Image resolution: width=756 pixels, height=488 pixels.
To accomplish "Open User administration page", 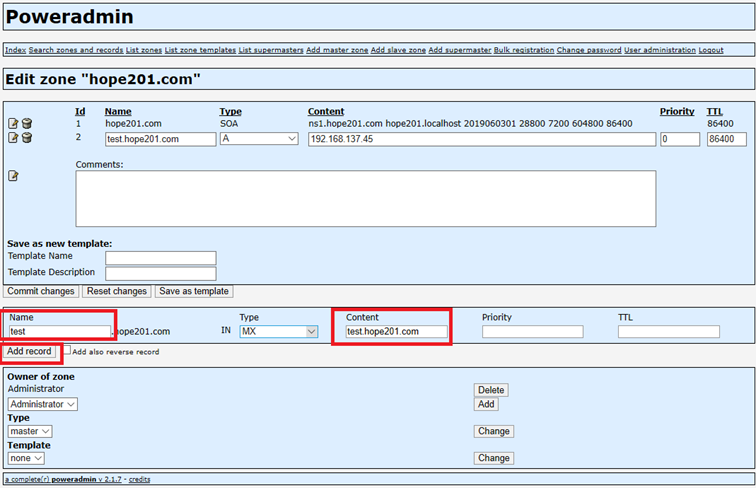I will (660, 50).
